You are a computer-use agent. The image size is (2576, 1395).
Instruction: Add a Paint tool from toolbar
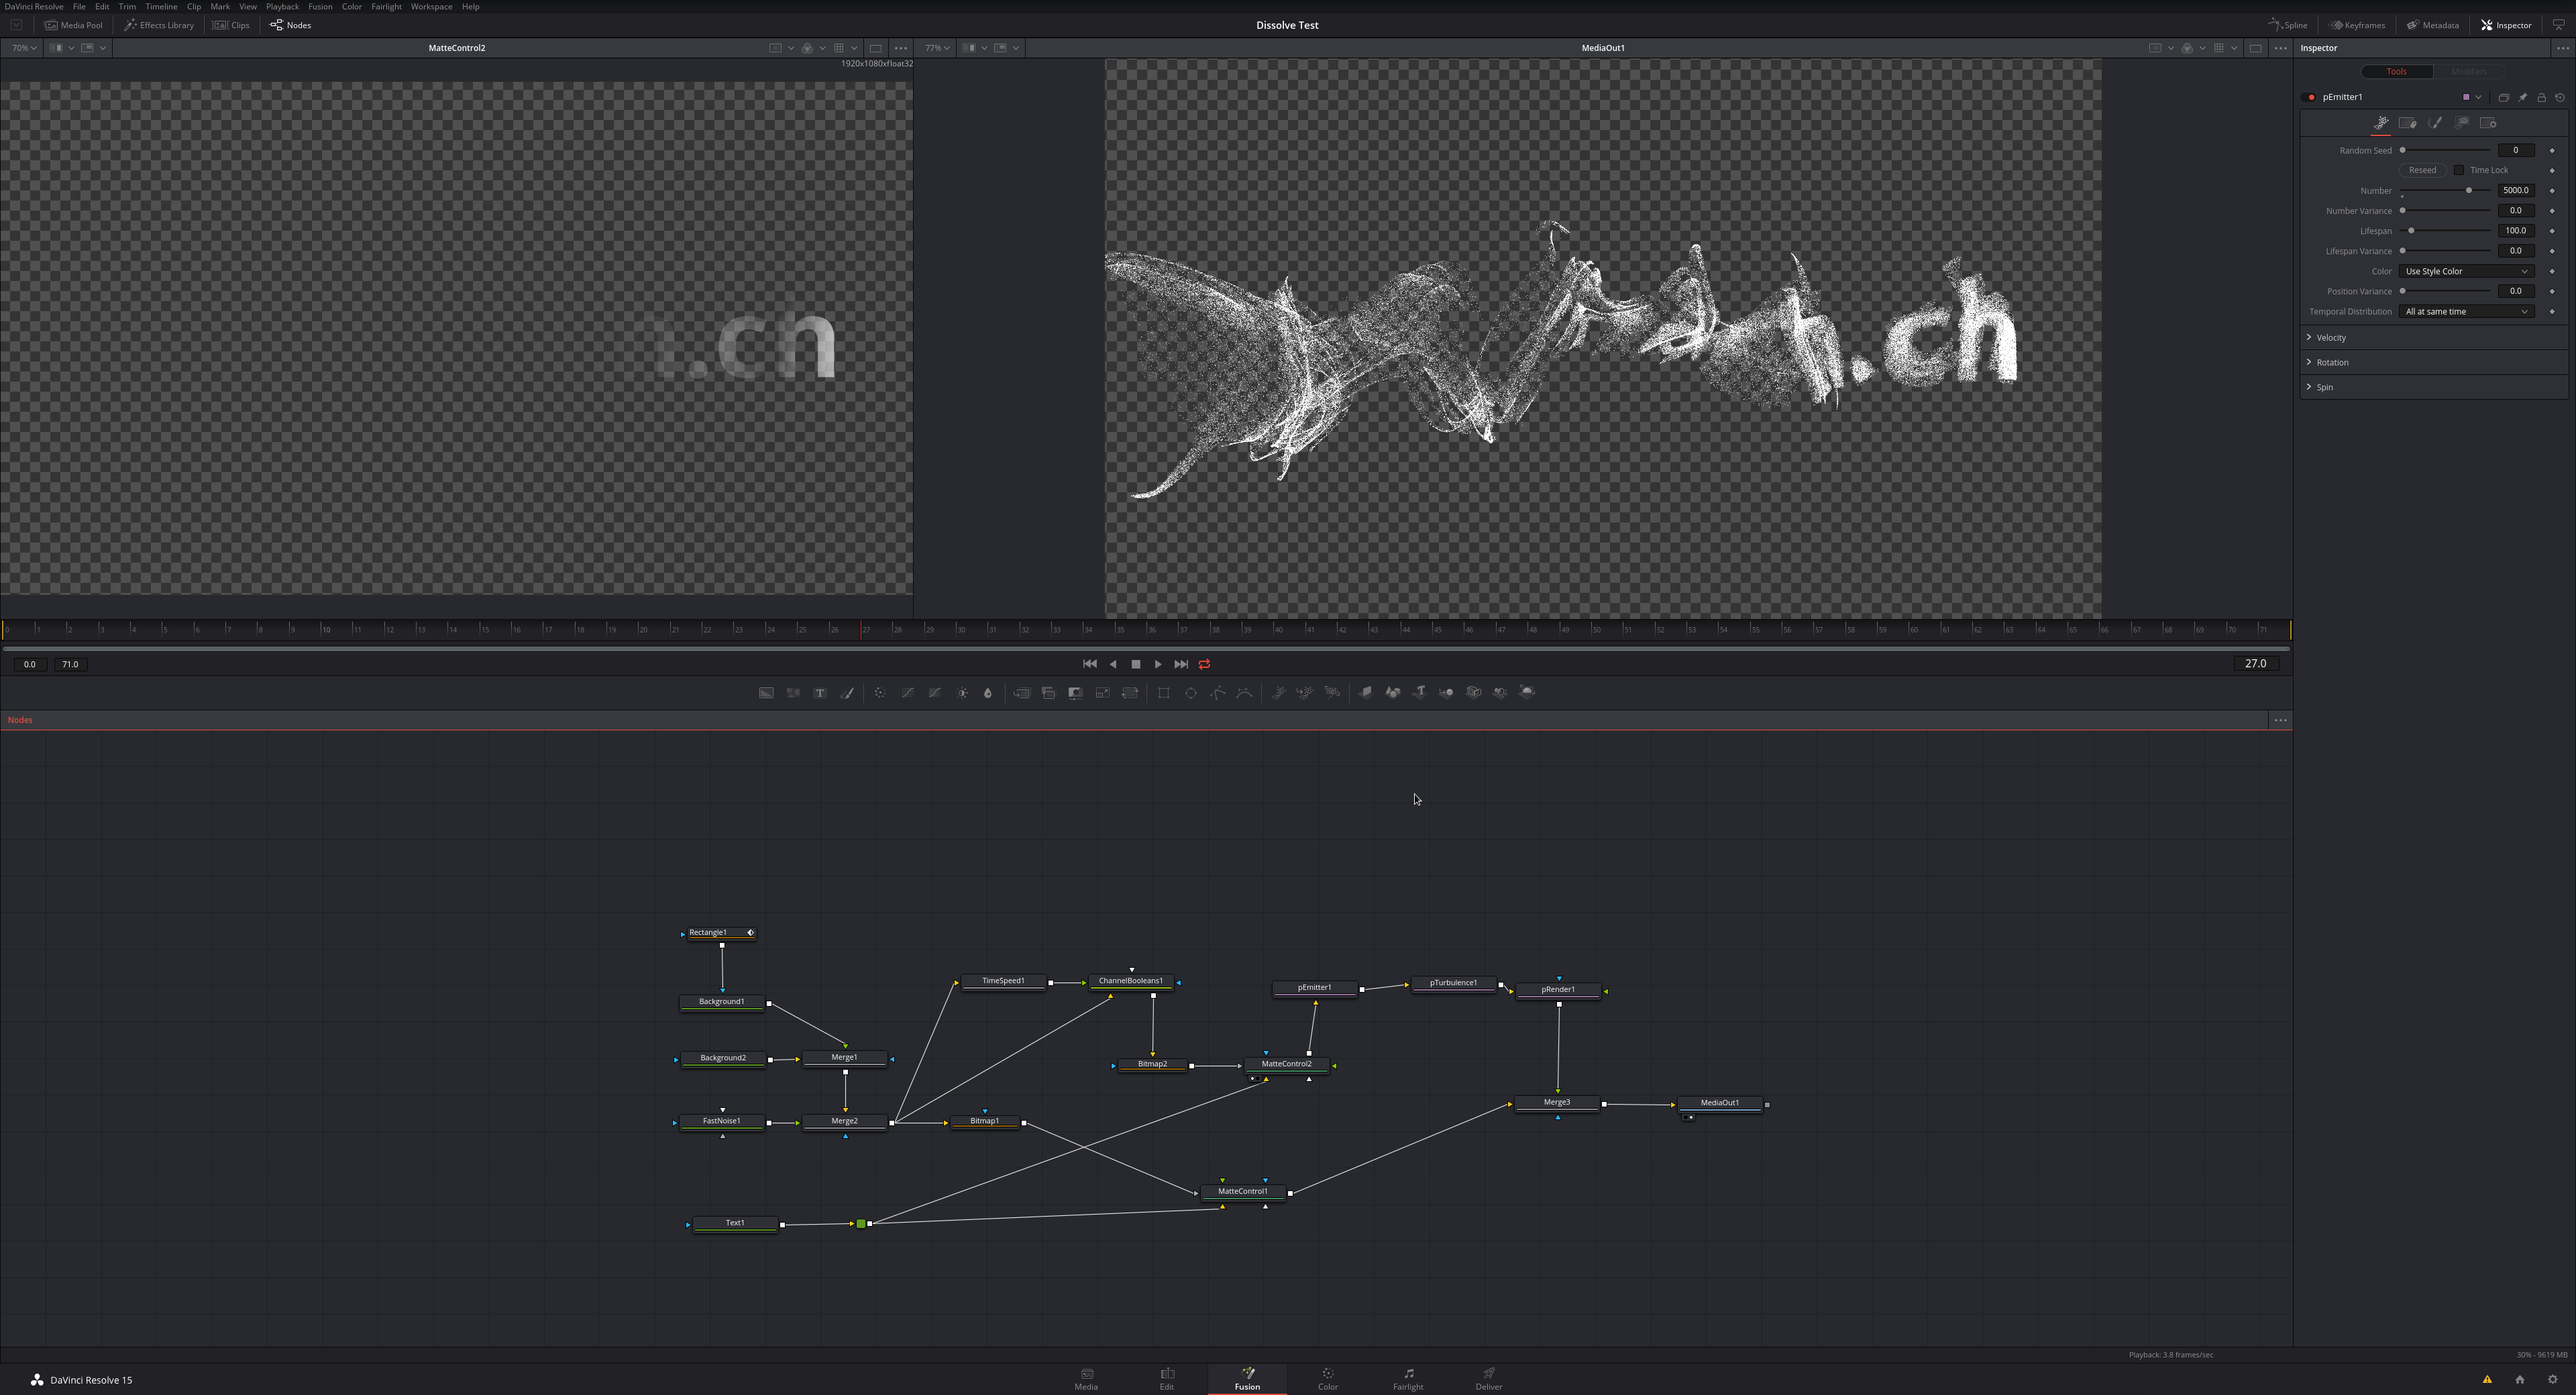pos(847,692)
